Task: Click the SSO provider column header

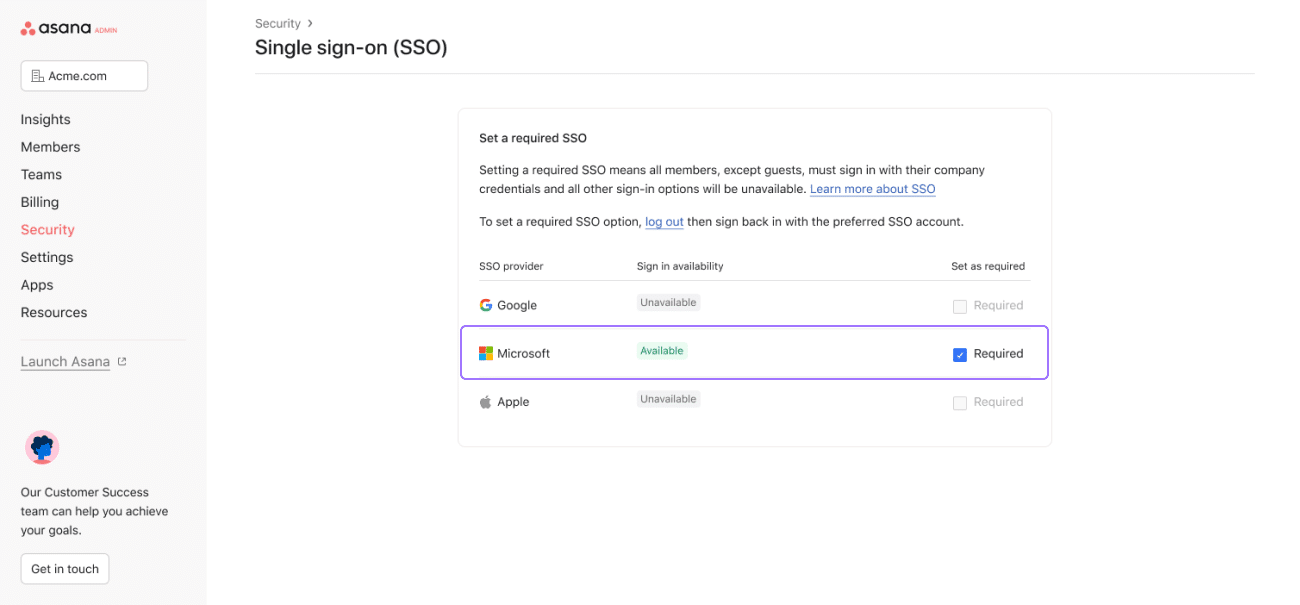Action: (511, 266)
